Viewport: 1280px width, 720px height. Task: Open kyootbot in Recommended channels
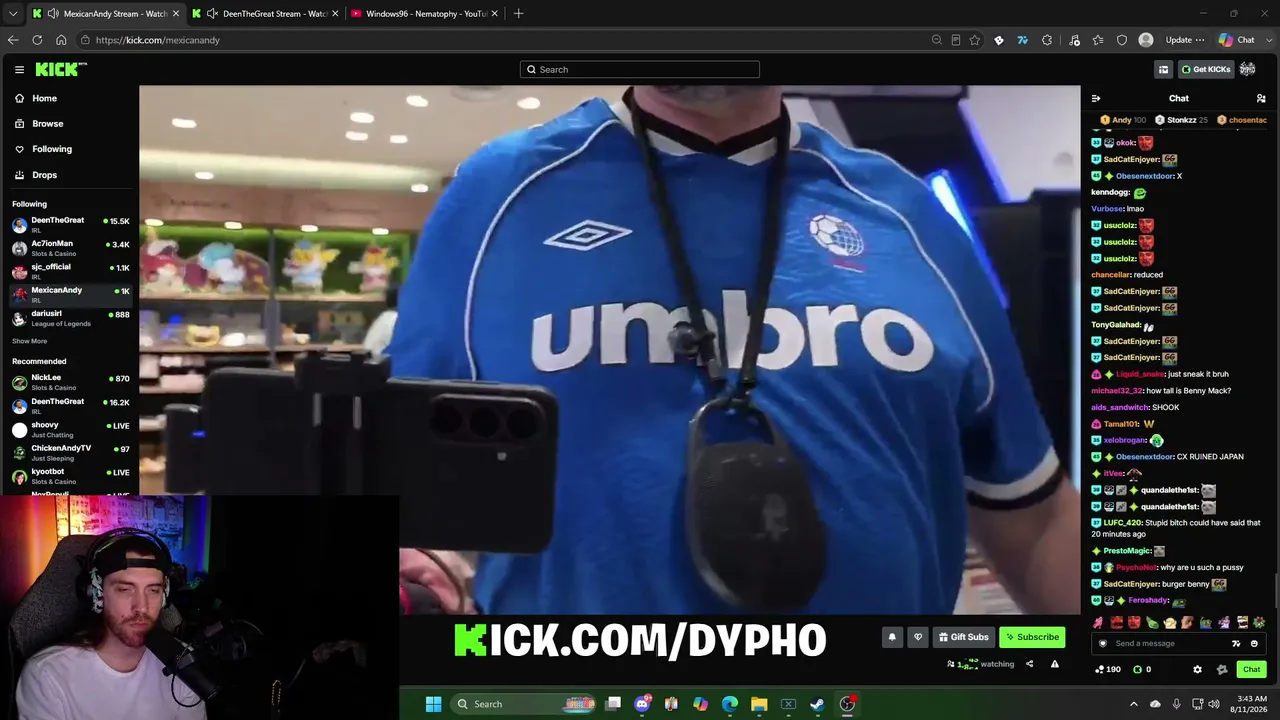[x=70, y=476]
